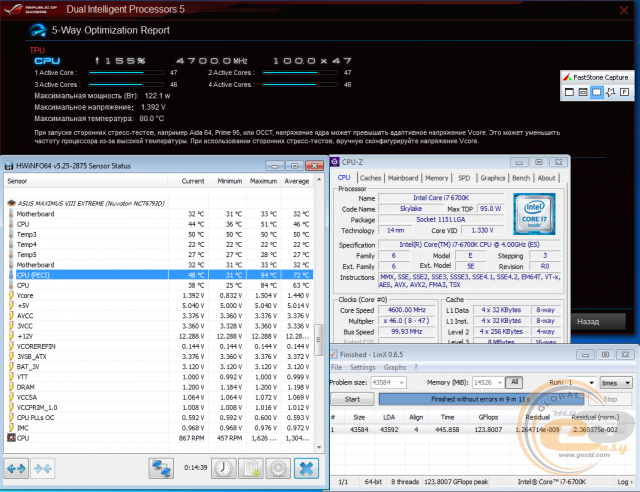The height and width of the screenshot is (492, 640).
Task: Select FastStone freehand region capture
Action: pyautogui.click(x=611, y=92)
